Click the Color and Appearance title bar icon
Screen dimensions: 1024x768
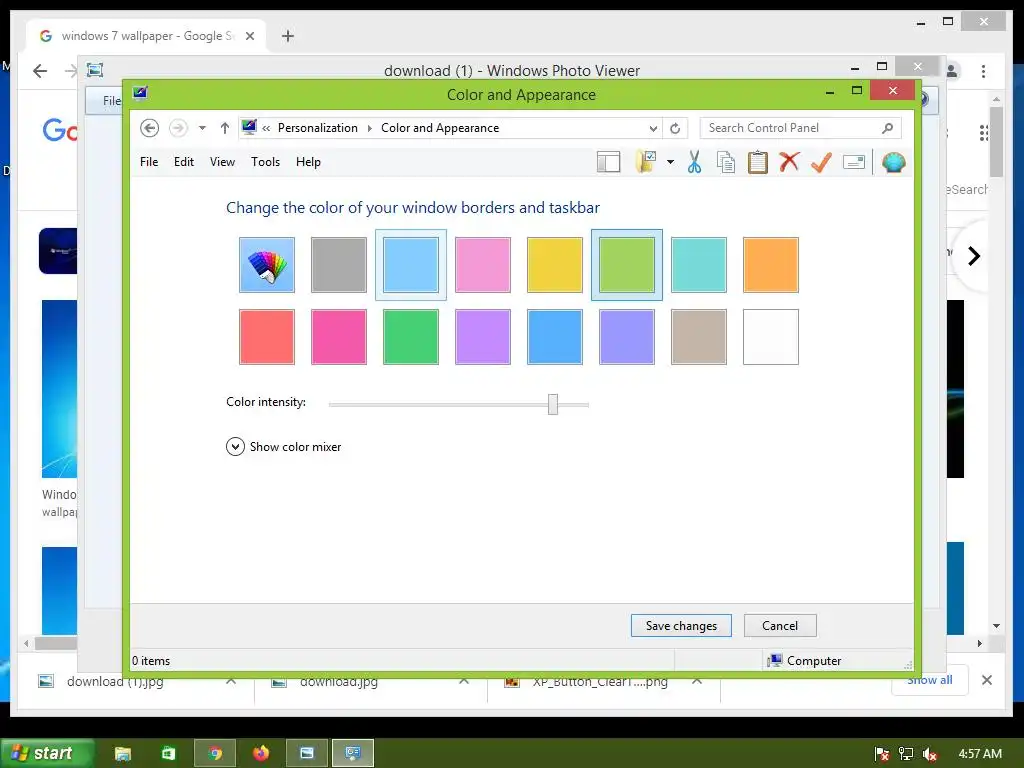[140, 93]
